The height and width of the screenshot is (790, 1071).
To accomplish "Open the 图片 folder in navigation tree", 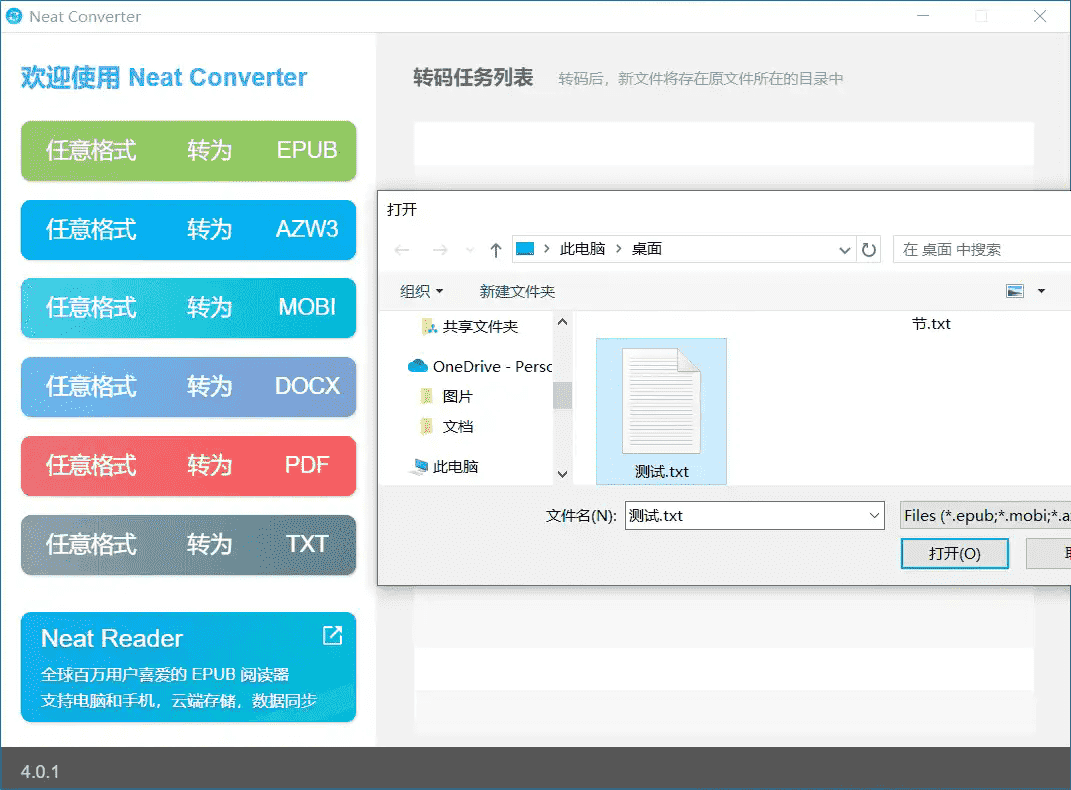I will point(457,396).
